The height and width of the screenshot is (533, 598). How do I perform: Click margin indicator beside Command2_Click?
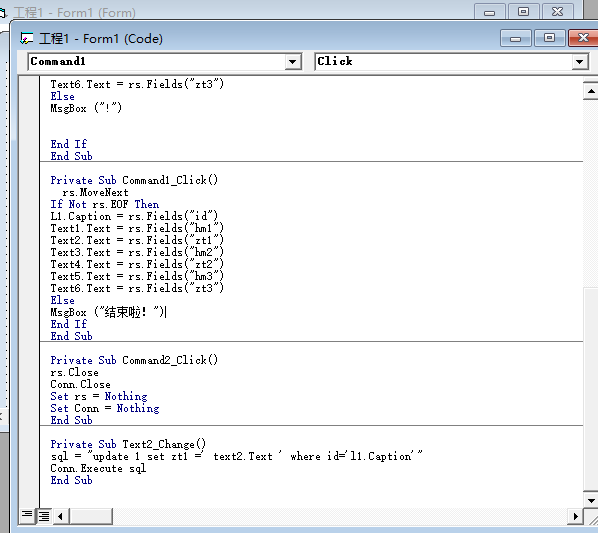(29, 360)
